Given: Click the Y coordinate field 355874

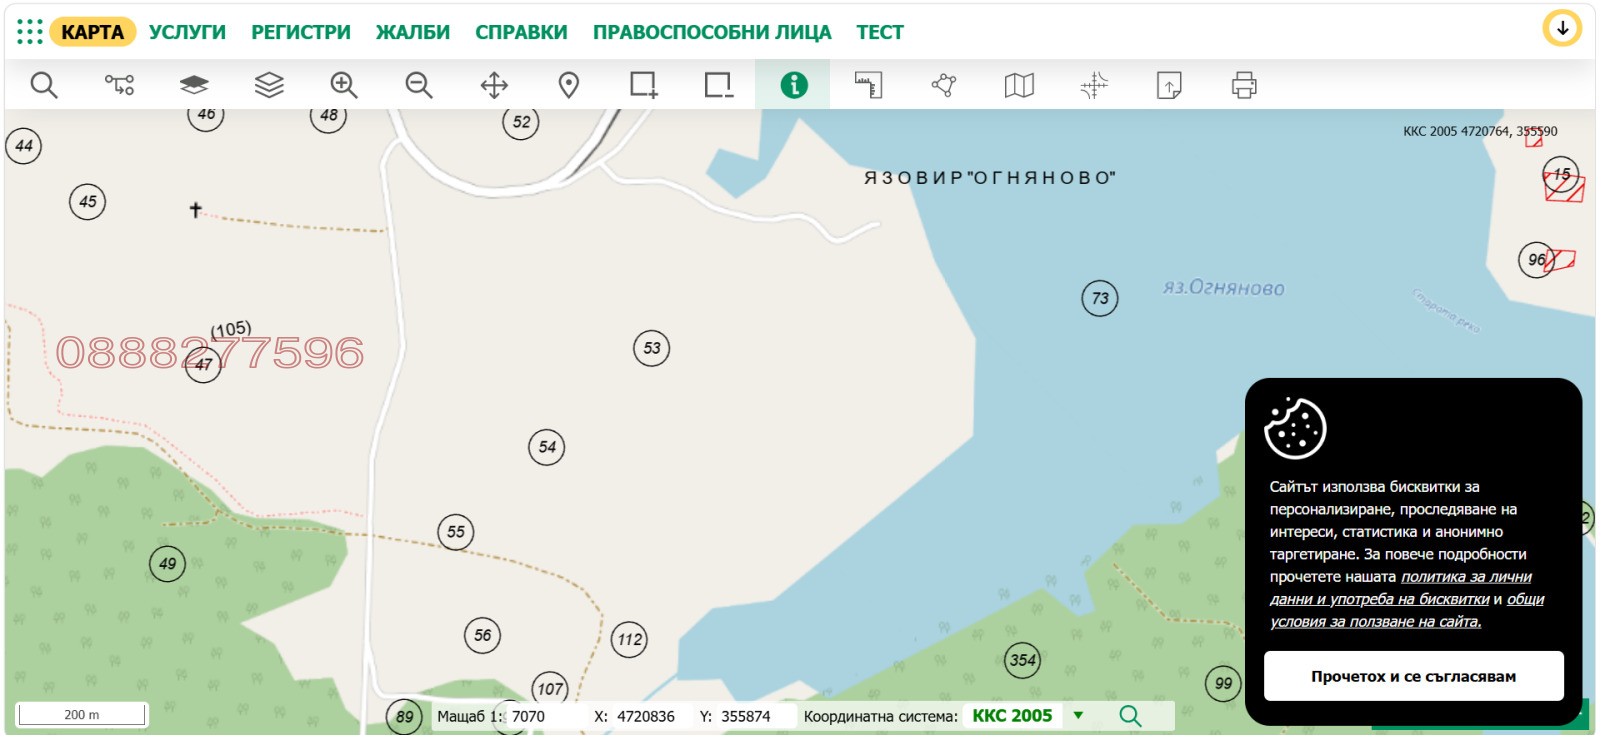Looking at the screenshot, I should pos(757,716).
